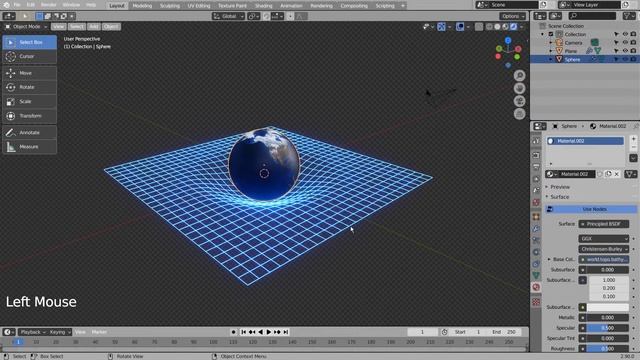The width and height of the screenshot is (640, 360).
Task: Adjust the Specular slider
Action: pos(607,328)
